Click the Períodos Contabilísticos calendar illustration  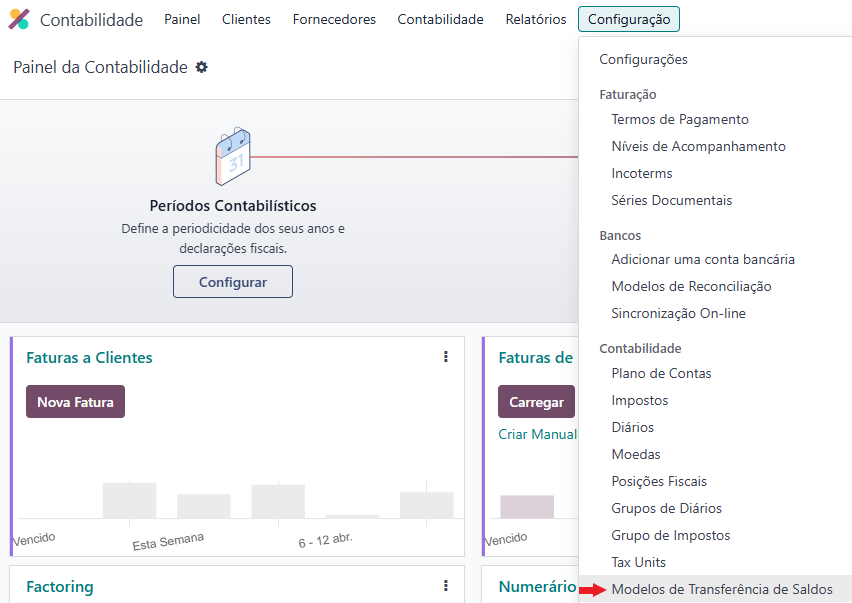point(233,156)
